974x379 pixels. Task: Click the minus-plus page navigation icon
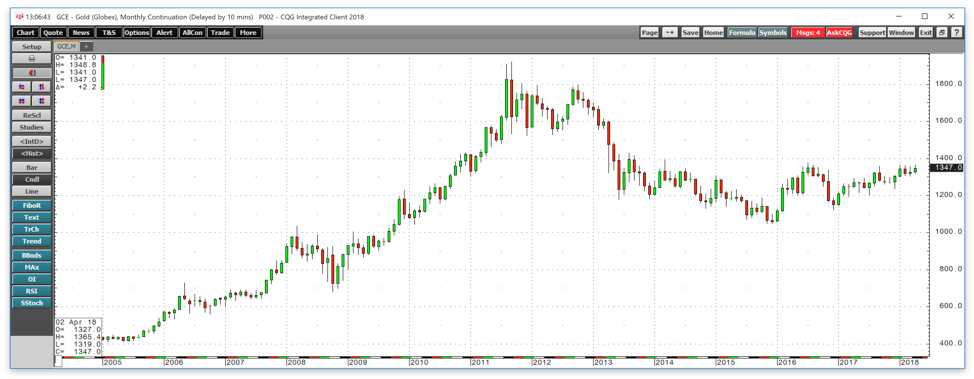[x=669, y=33]
